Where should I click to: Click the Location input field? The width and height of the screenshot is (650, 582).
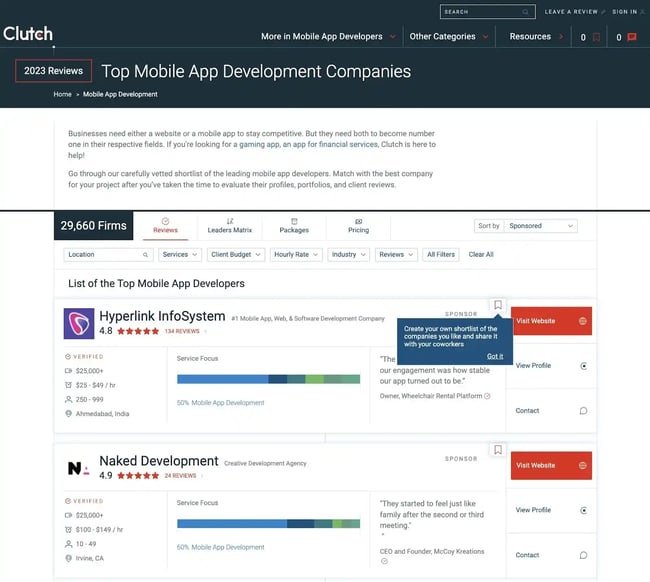[108, 254]
